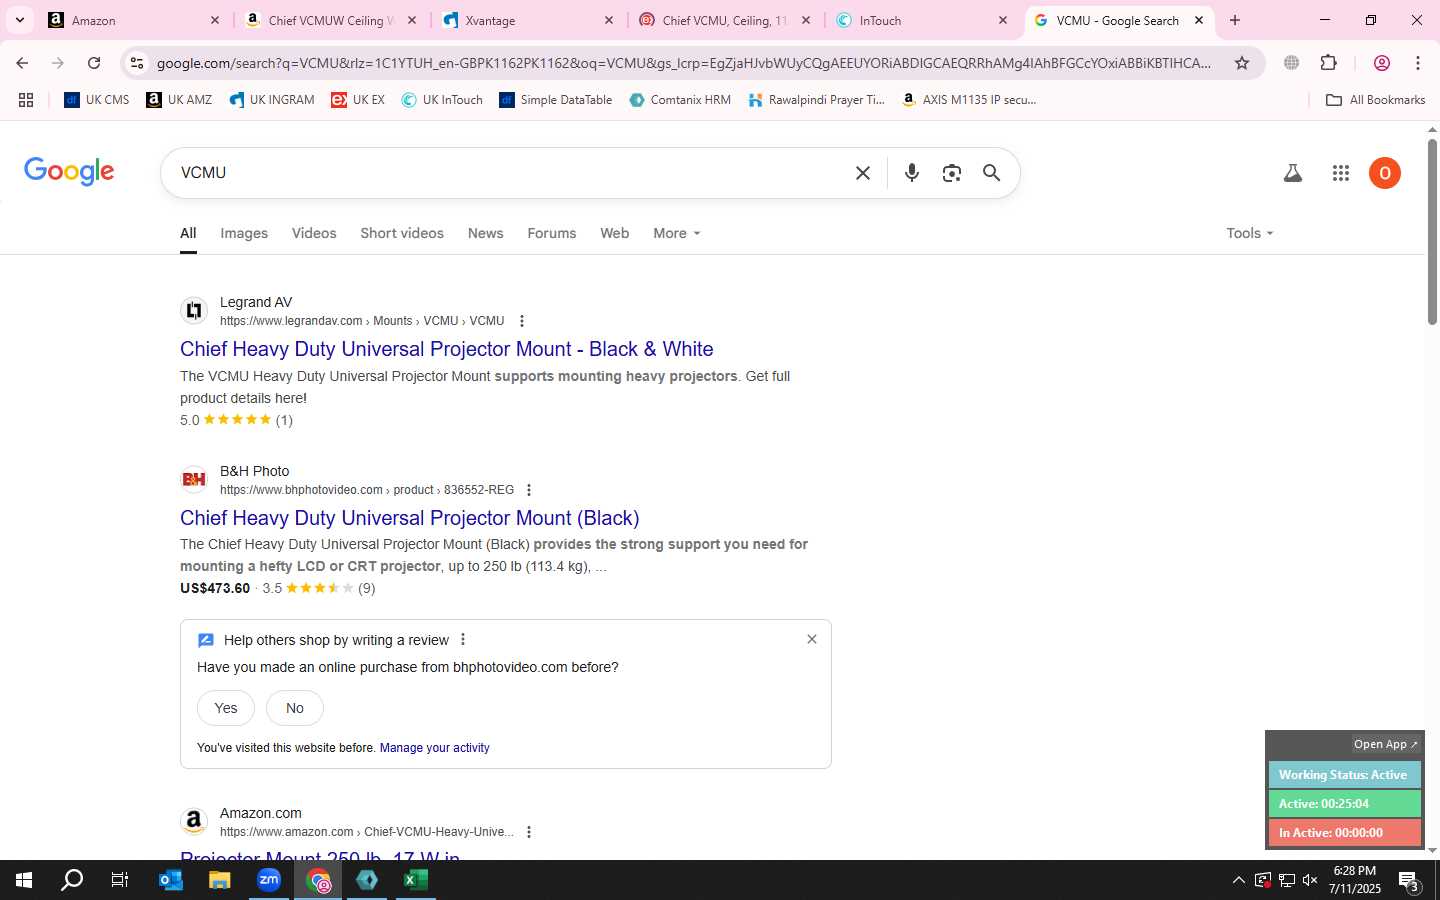Click the magnifier search submit icon
The height and width of the screenshot is (900, 1440).
coord(991,173)
